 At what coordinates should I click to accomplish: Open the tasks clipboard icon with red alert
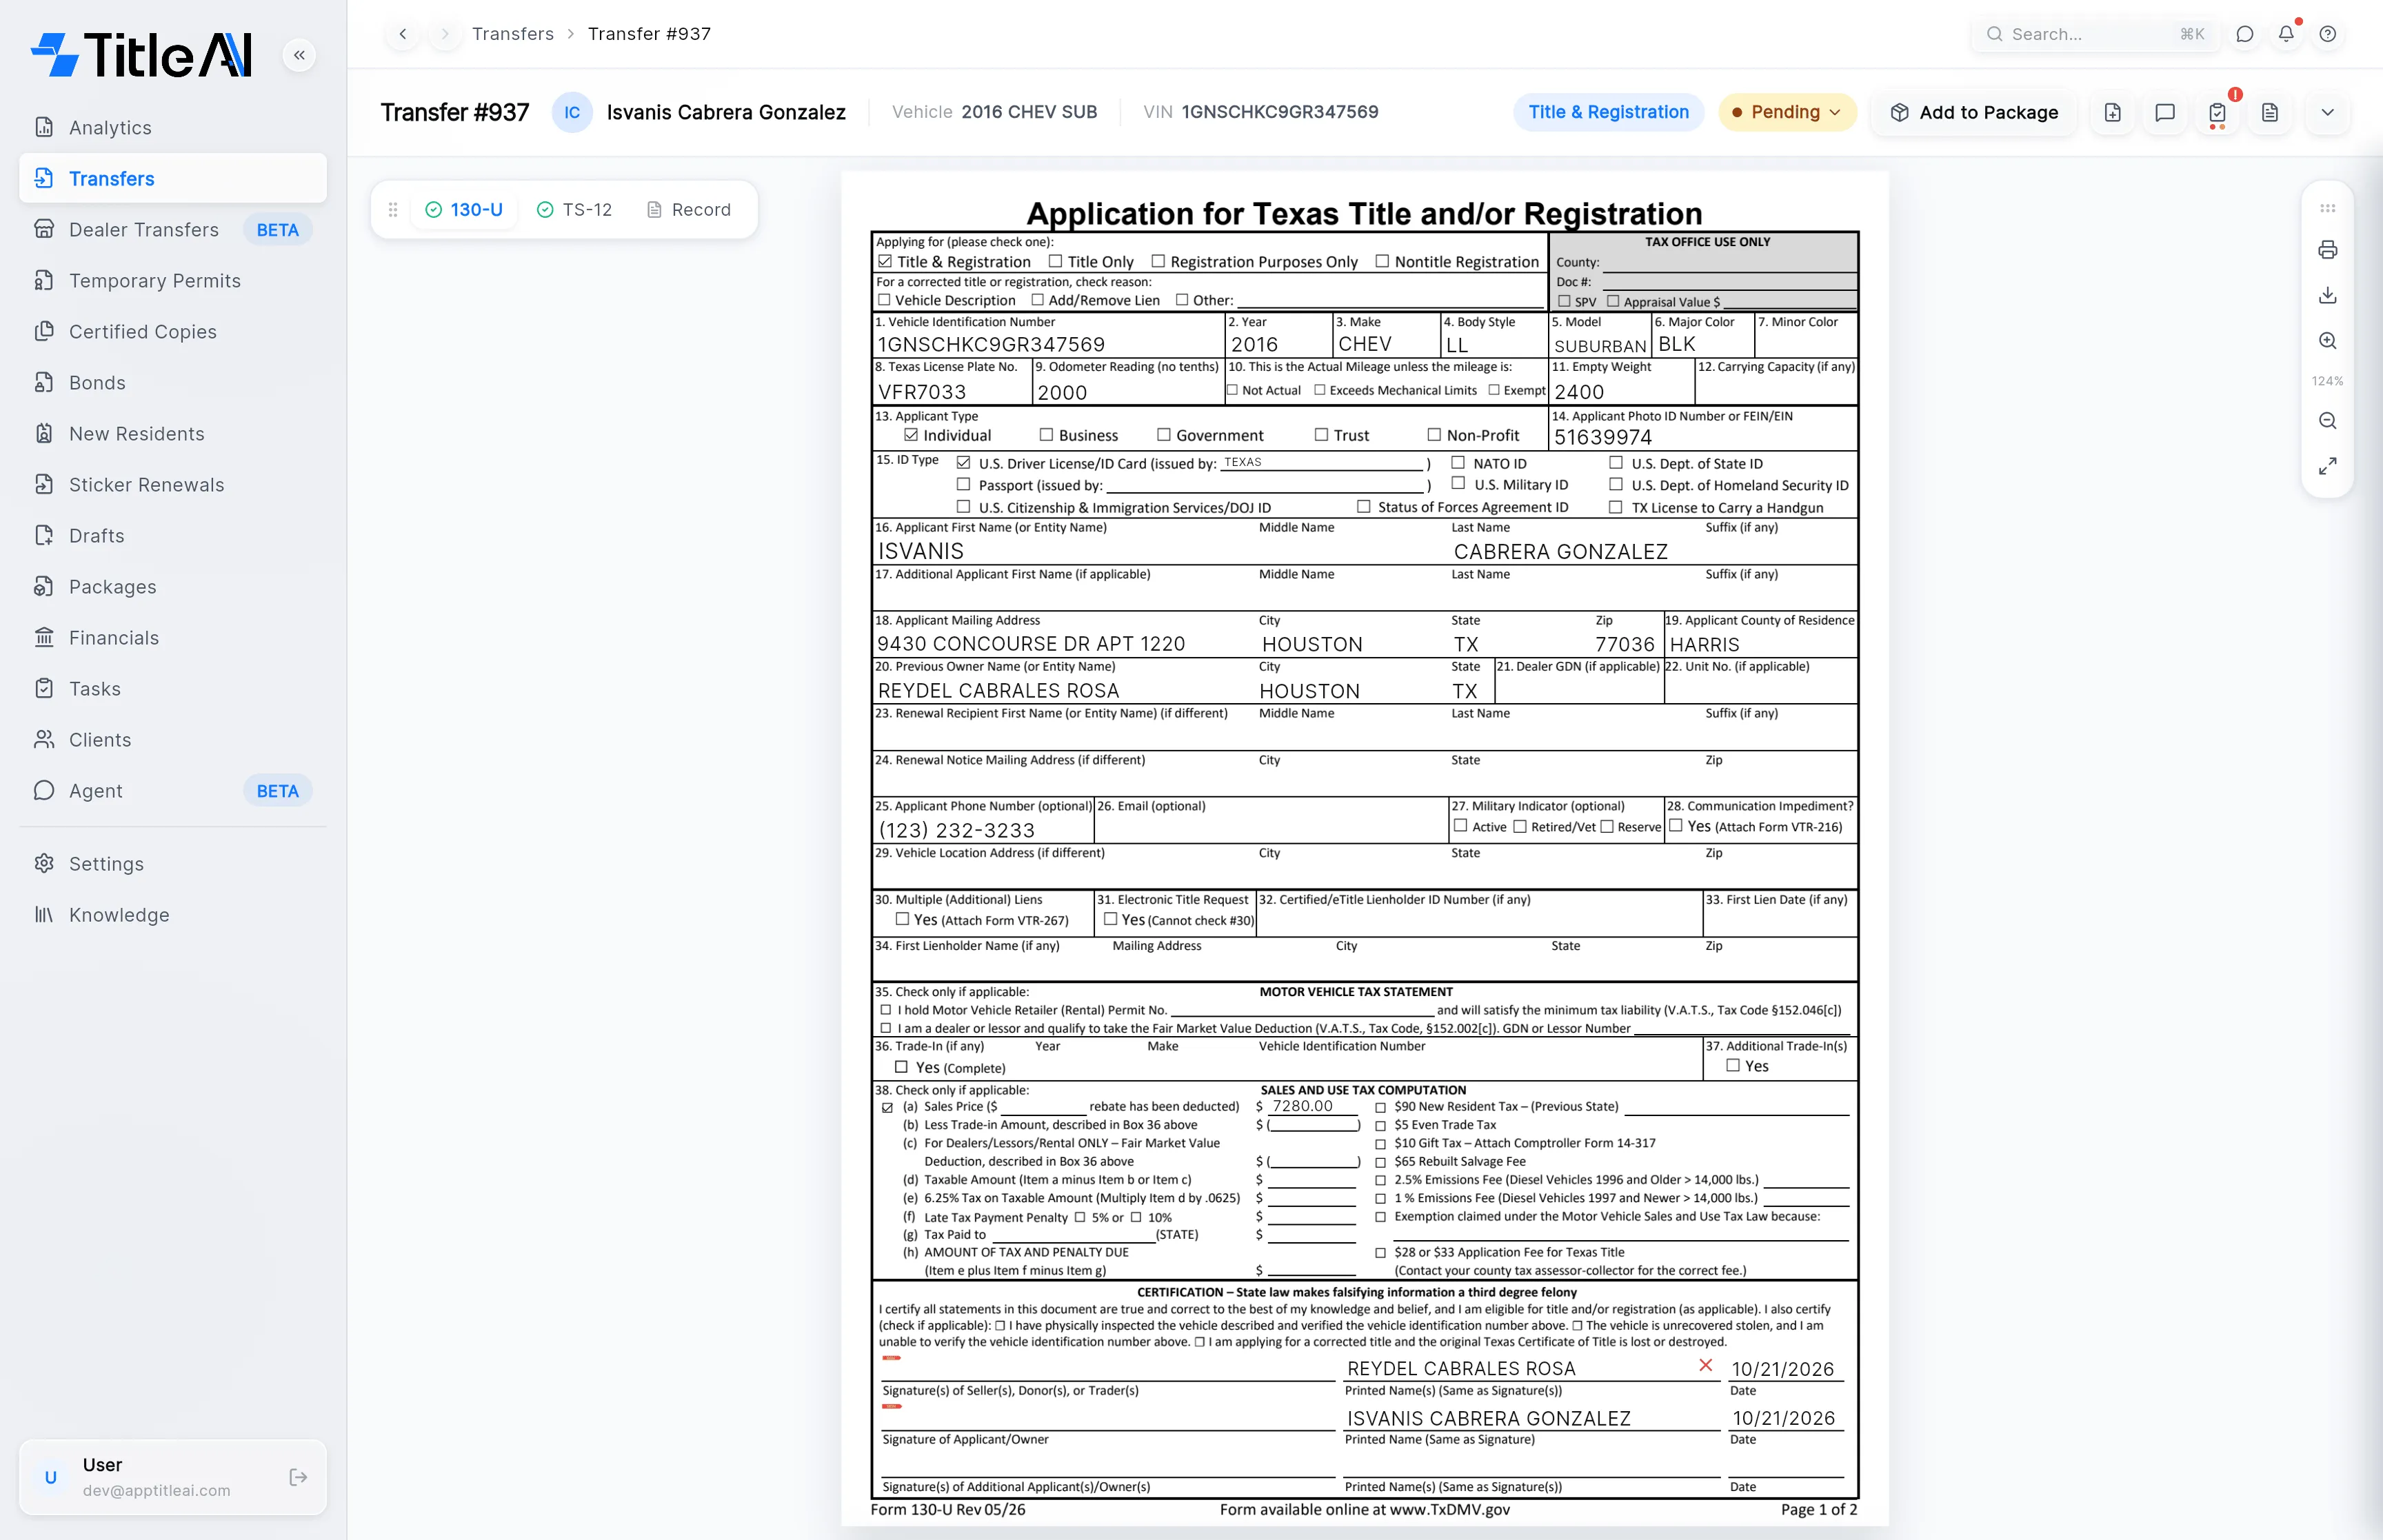2218,112
